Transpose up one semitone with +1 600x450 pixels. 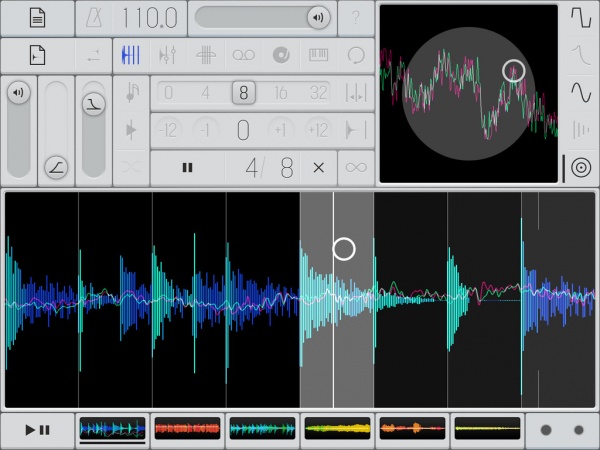pos(280,130)
